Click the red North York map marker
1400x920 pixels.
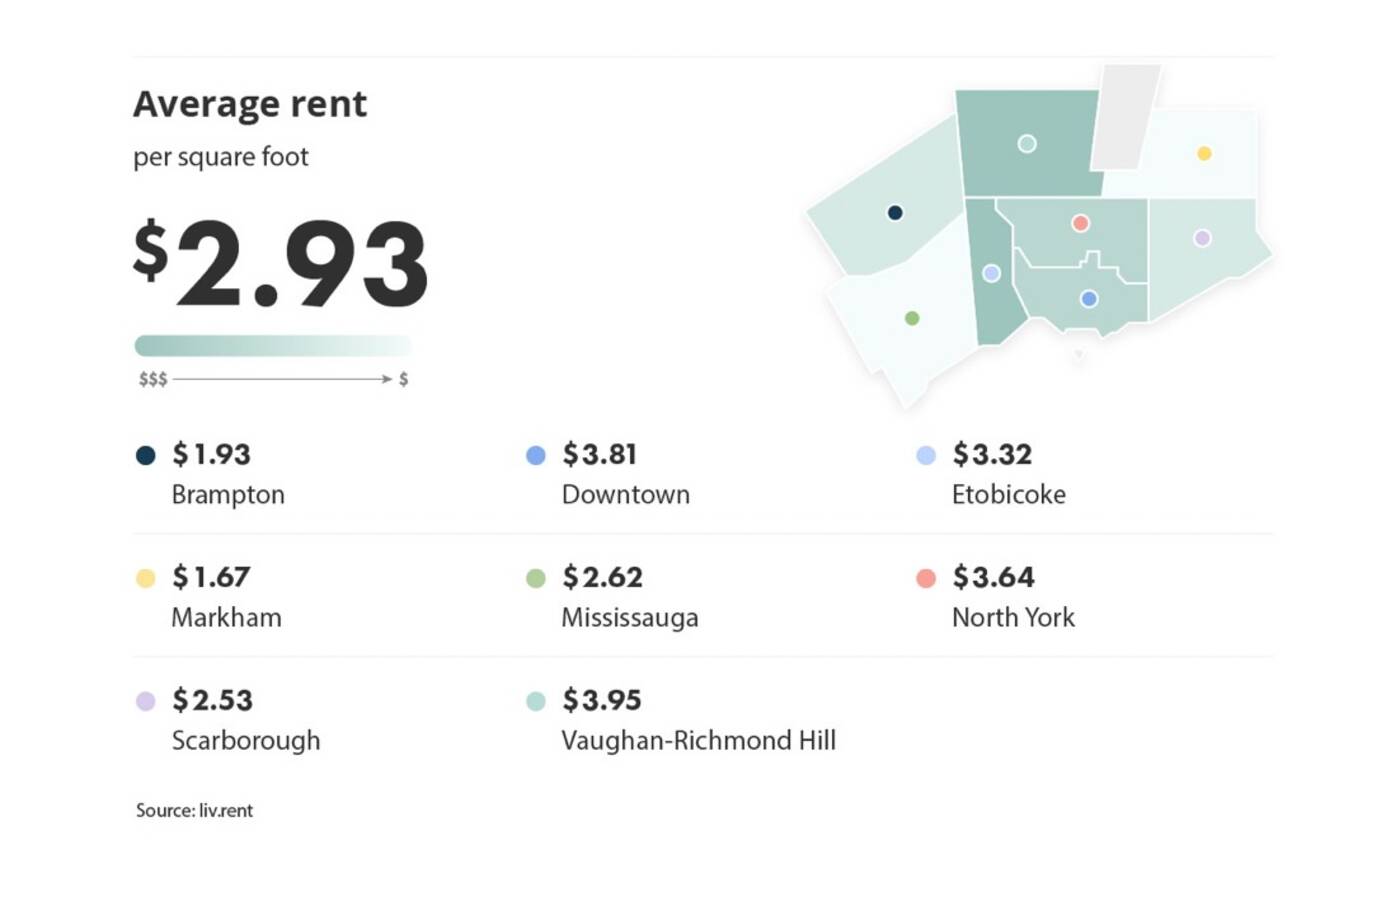click(1080, 223)
